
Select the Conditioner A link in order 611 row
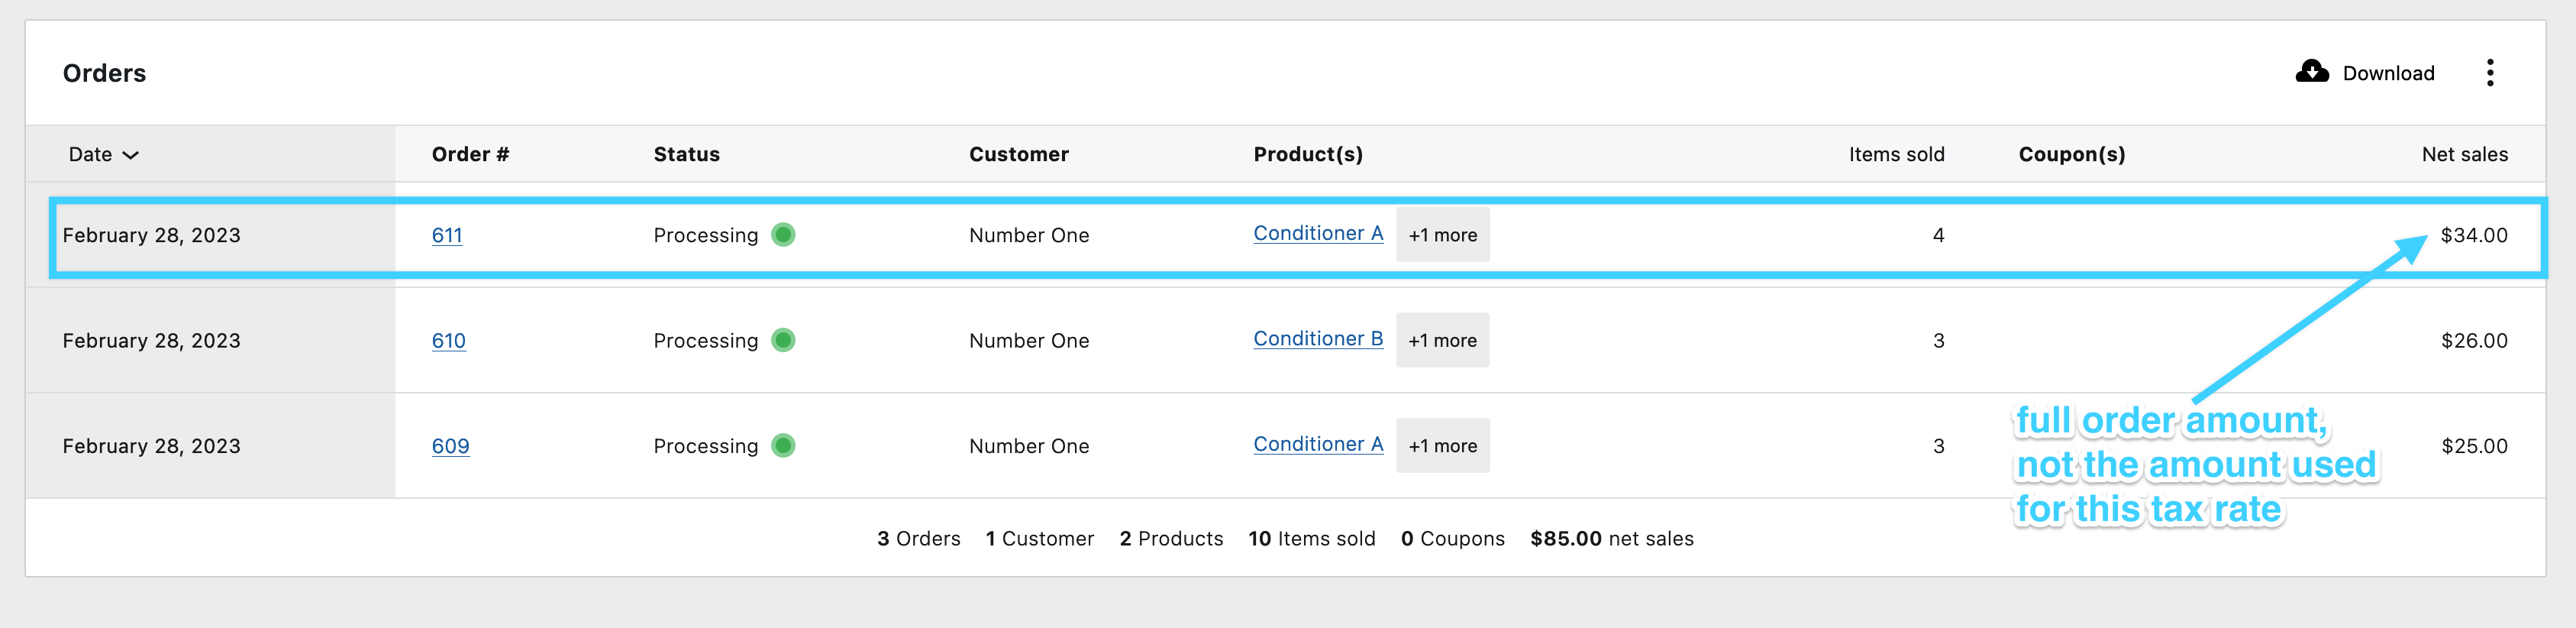point(1317,233)
